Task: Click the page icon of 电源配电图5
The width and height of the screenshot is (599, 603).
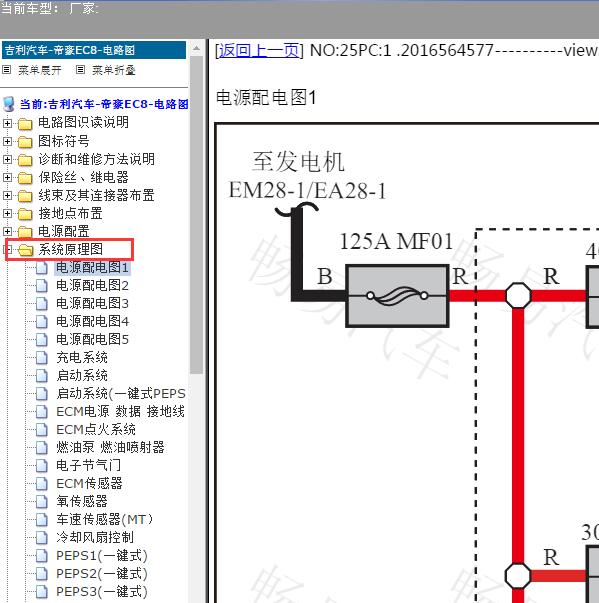Action: tap(42, 340)
